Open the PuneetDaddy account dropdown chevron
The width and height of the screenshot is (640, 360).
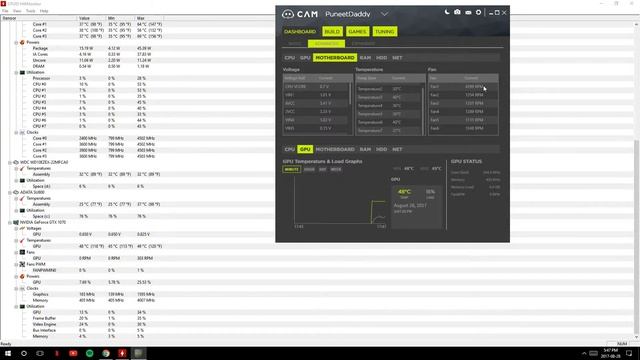click(384, 14)
